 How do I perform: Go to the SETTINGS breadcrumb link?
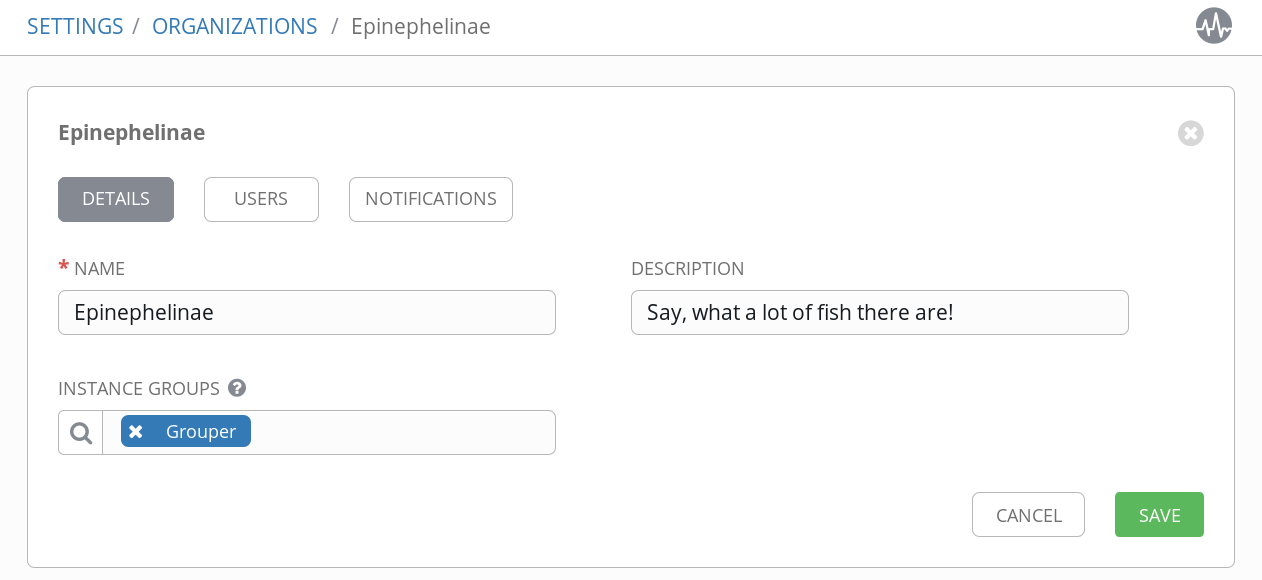coord(75,26)
